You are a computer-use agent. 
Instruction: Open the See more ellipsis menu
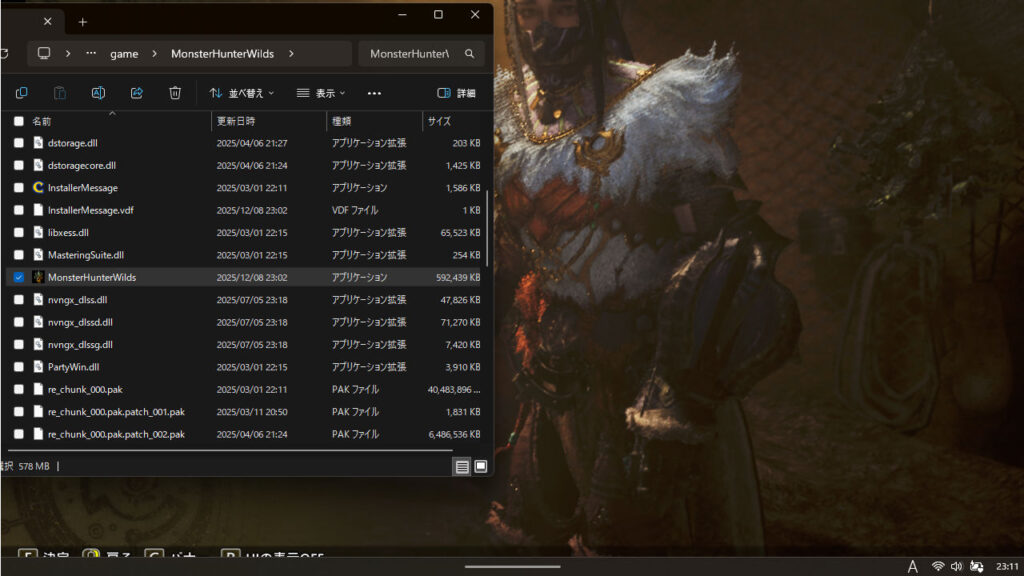click(374, 92)
